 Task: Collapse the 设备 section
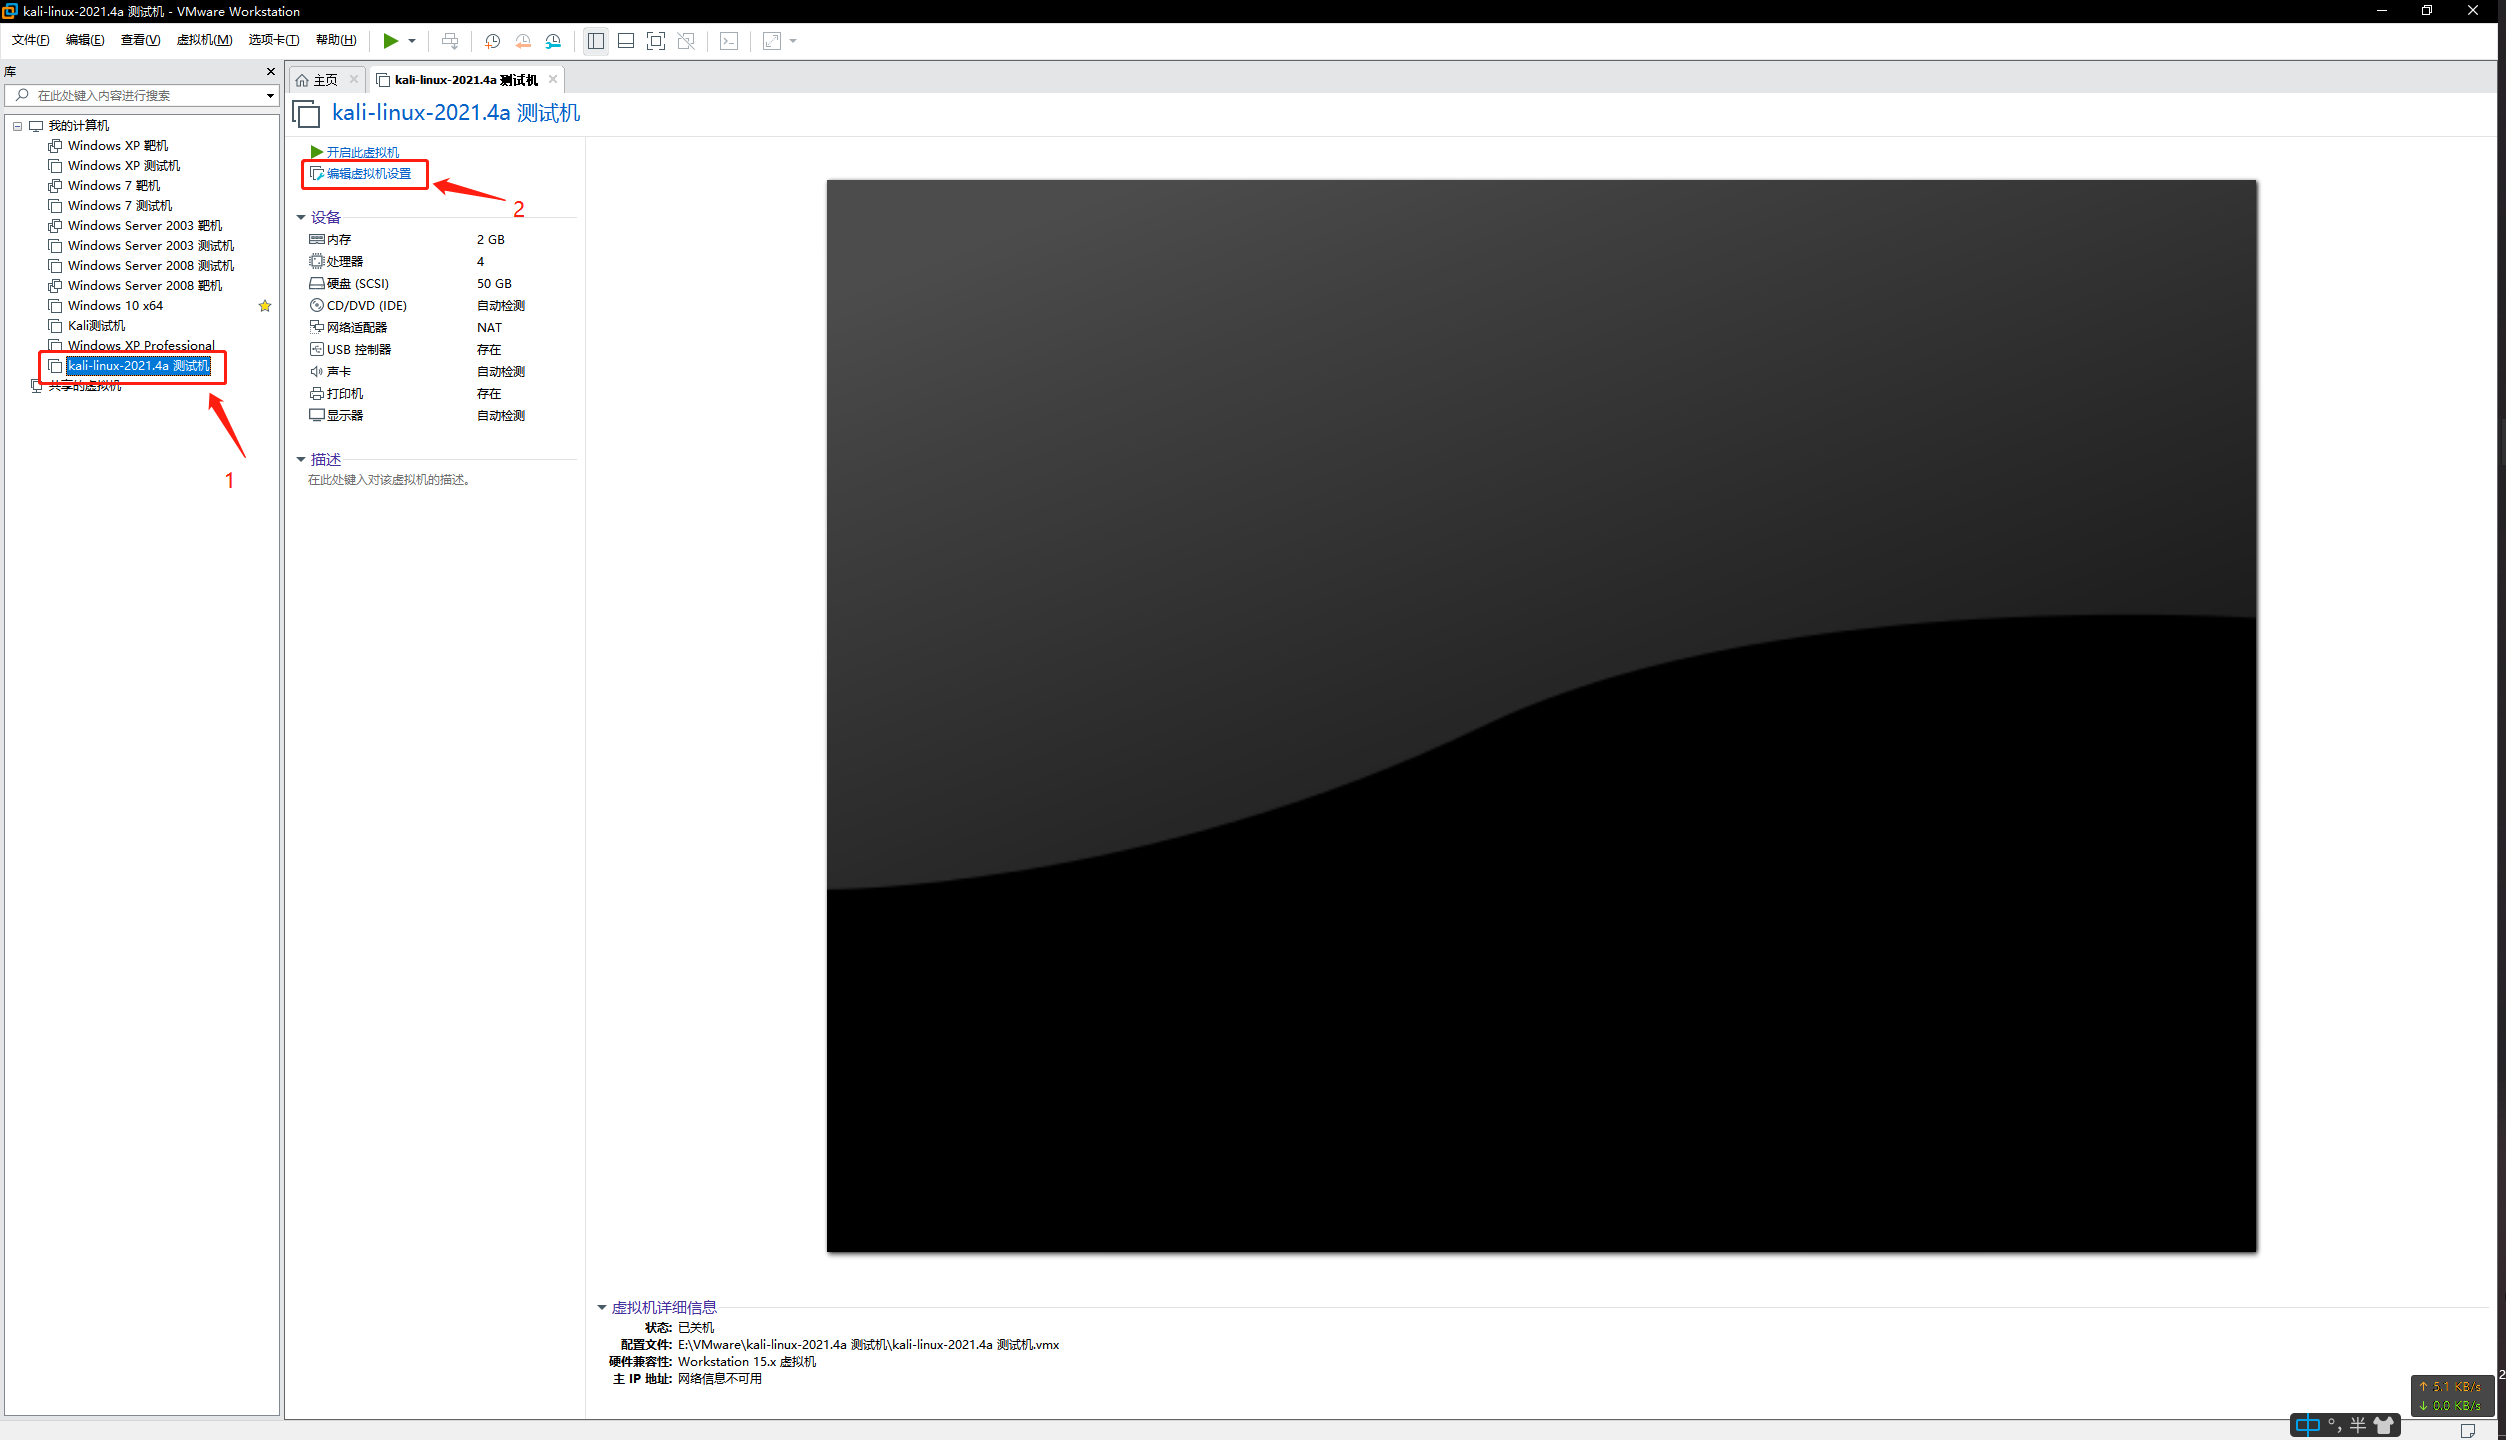[301, 217]
